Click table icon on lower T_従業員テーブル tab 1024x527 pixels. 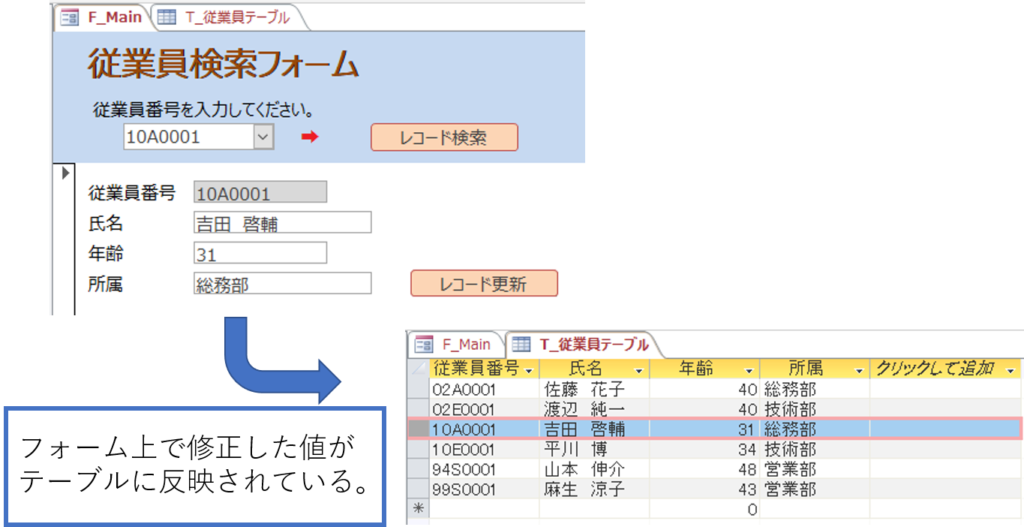(x=521, y=344)
